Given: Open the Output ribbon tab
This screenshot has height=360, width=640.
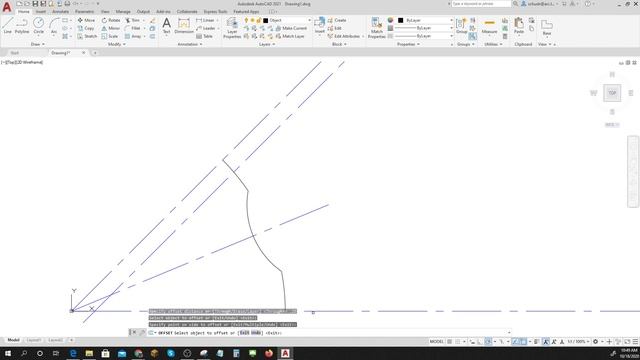Looking at the screenshot, I should click(143, 12).
